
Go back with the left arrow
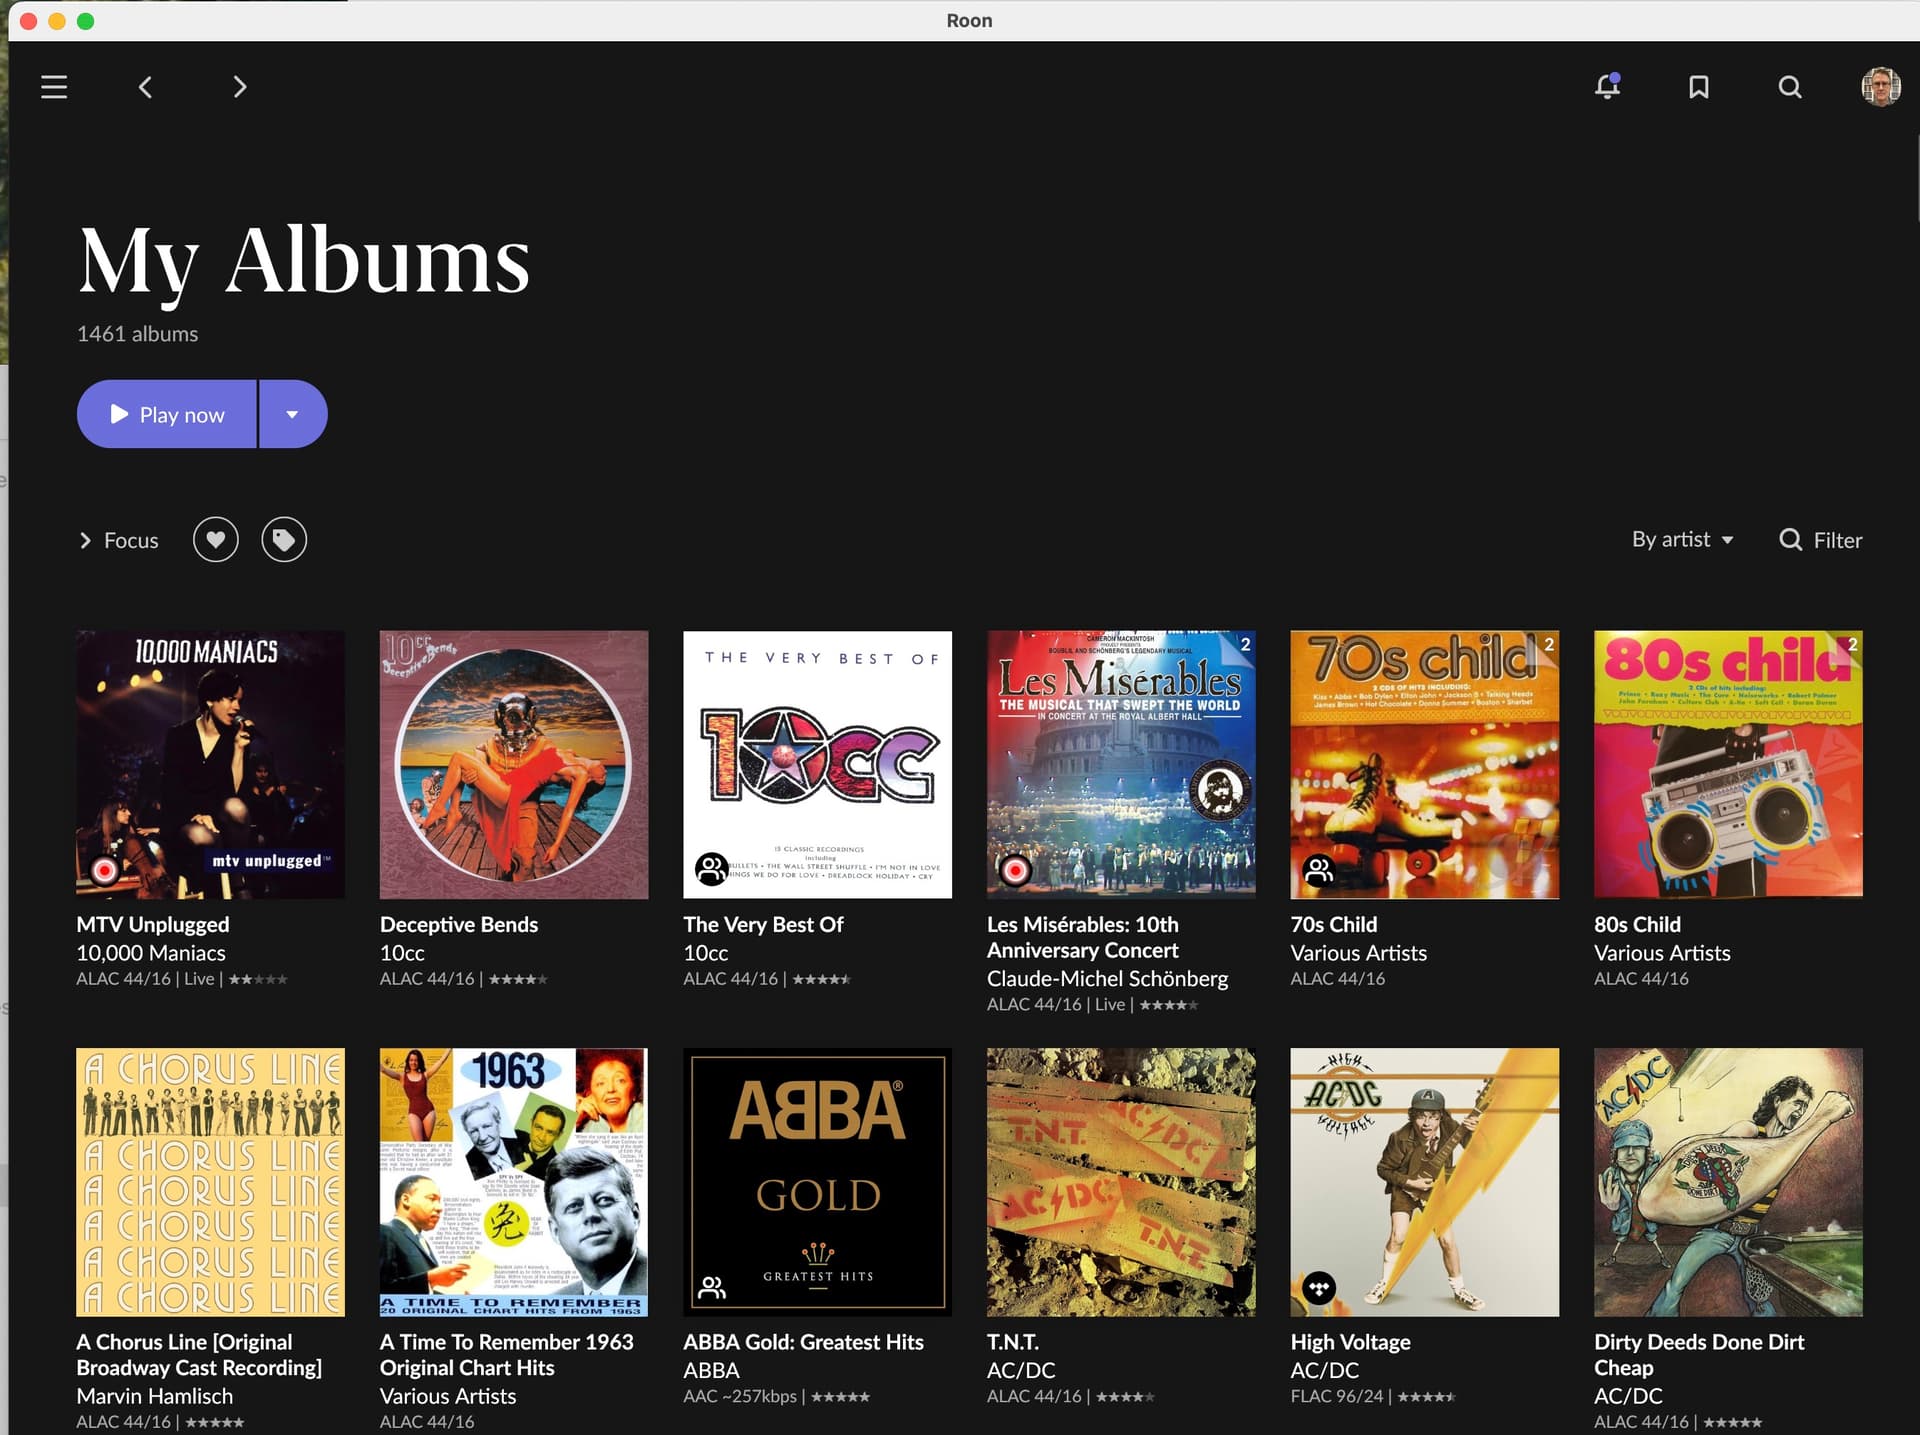coord(146,87)
